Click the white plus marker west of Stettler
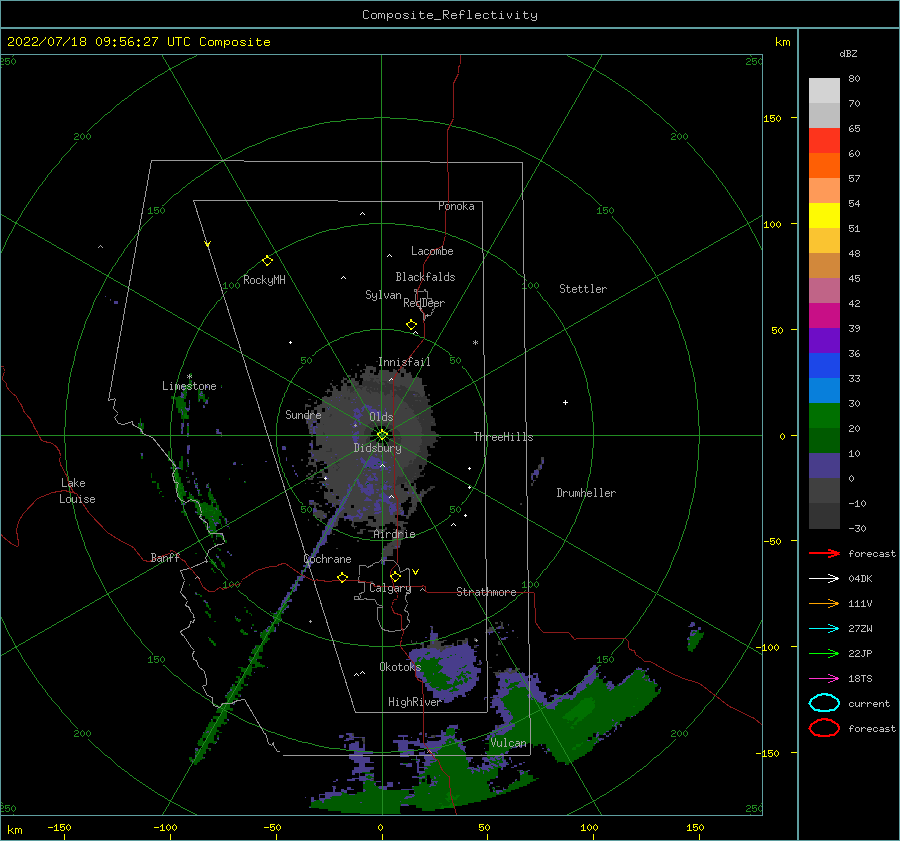This screenshot has height=841, width=900. 565,402
